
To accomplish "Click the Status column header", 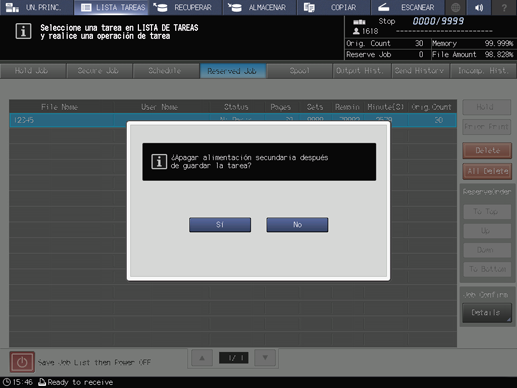I will coord(236,107).
